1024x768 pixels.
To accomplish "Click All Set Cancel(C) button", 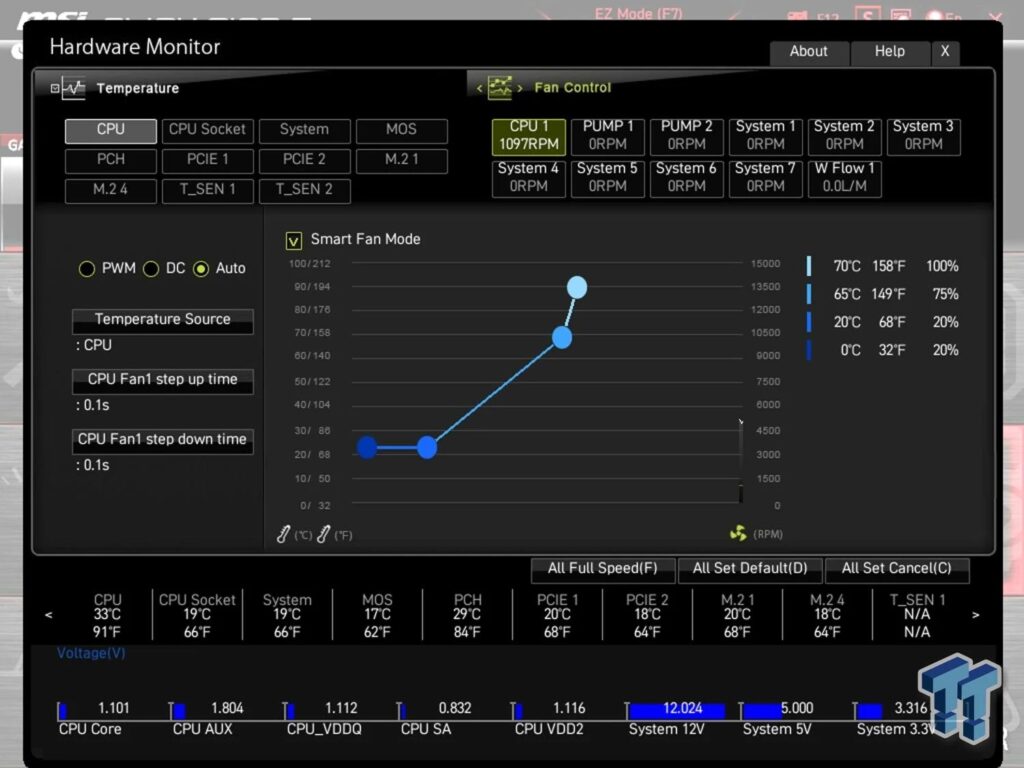I will click(x=897, y=569).
